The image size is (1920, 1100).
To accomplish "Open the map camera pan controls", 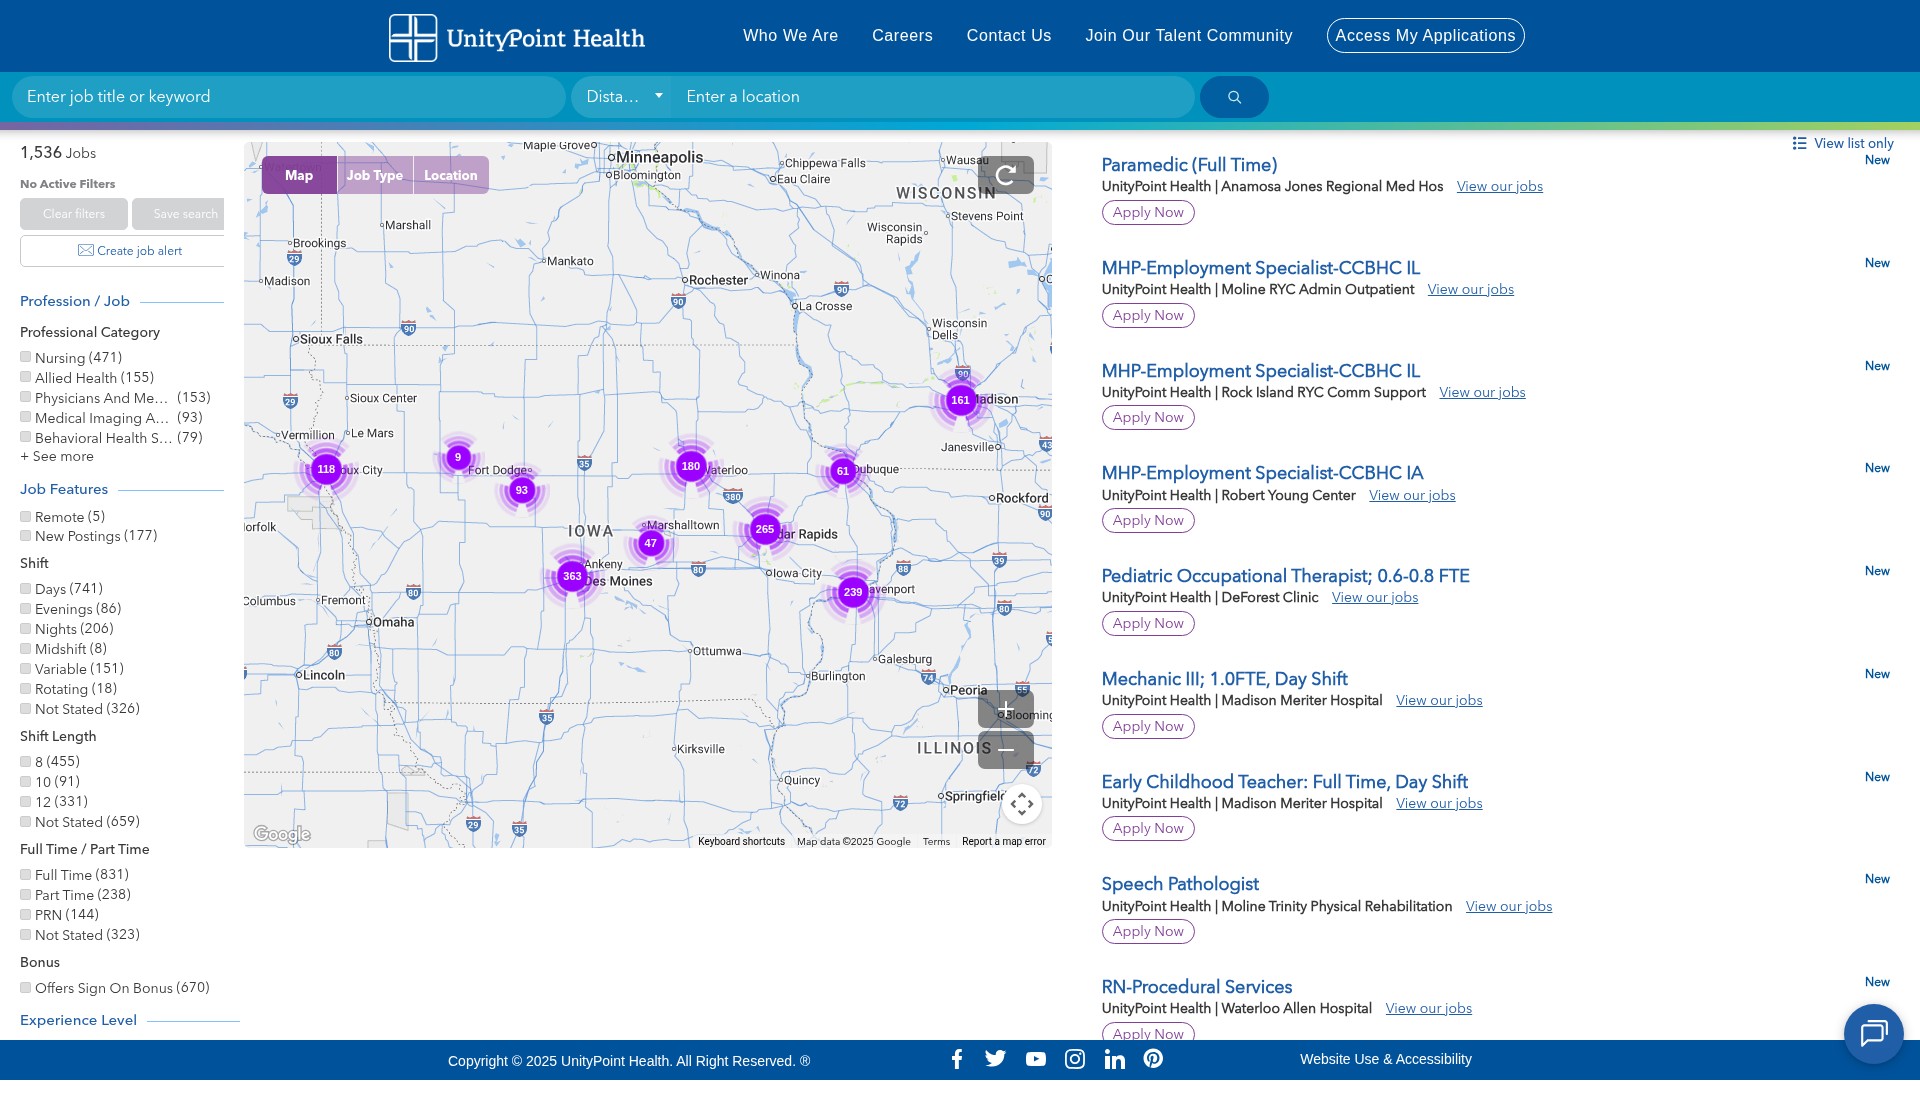I will (x=1021, y=804).
